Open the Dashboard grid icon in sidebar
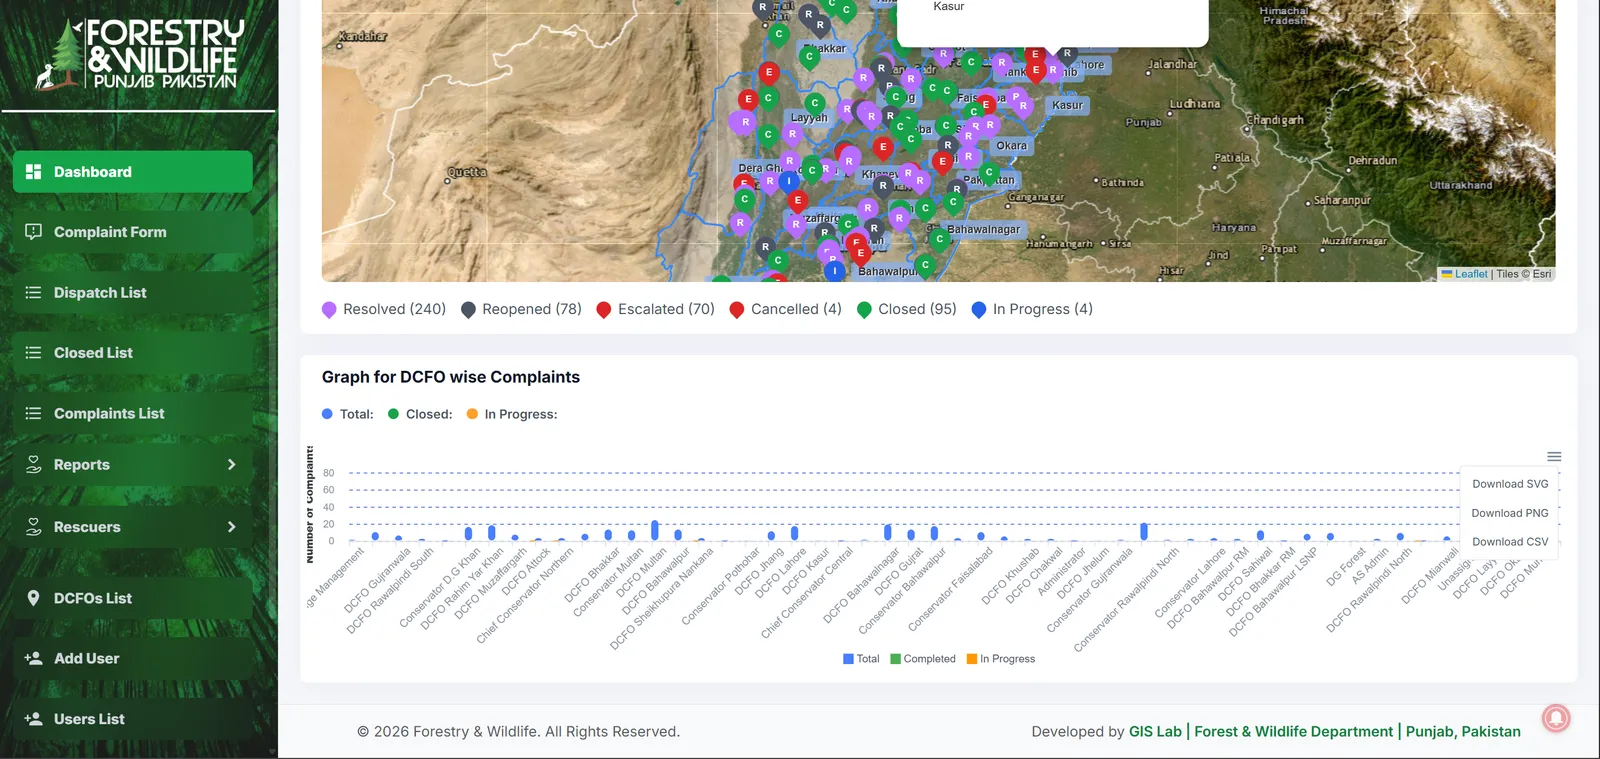The height and width of the screenshot is (759, 1600). [x=33, y=172]
